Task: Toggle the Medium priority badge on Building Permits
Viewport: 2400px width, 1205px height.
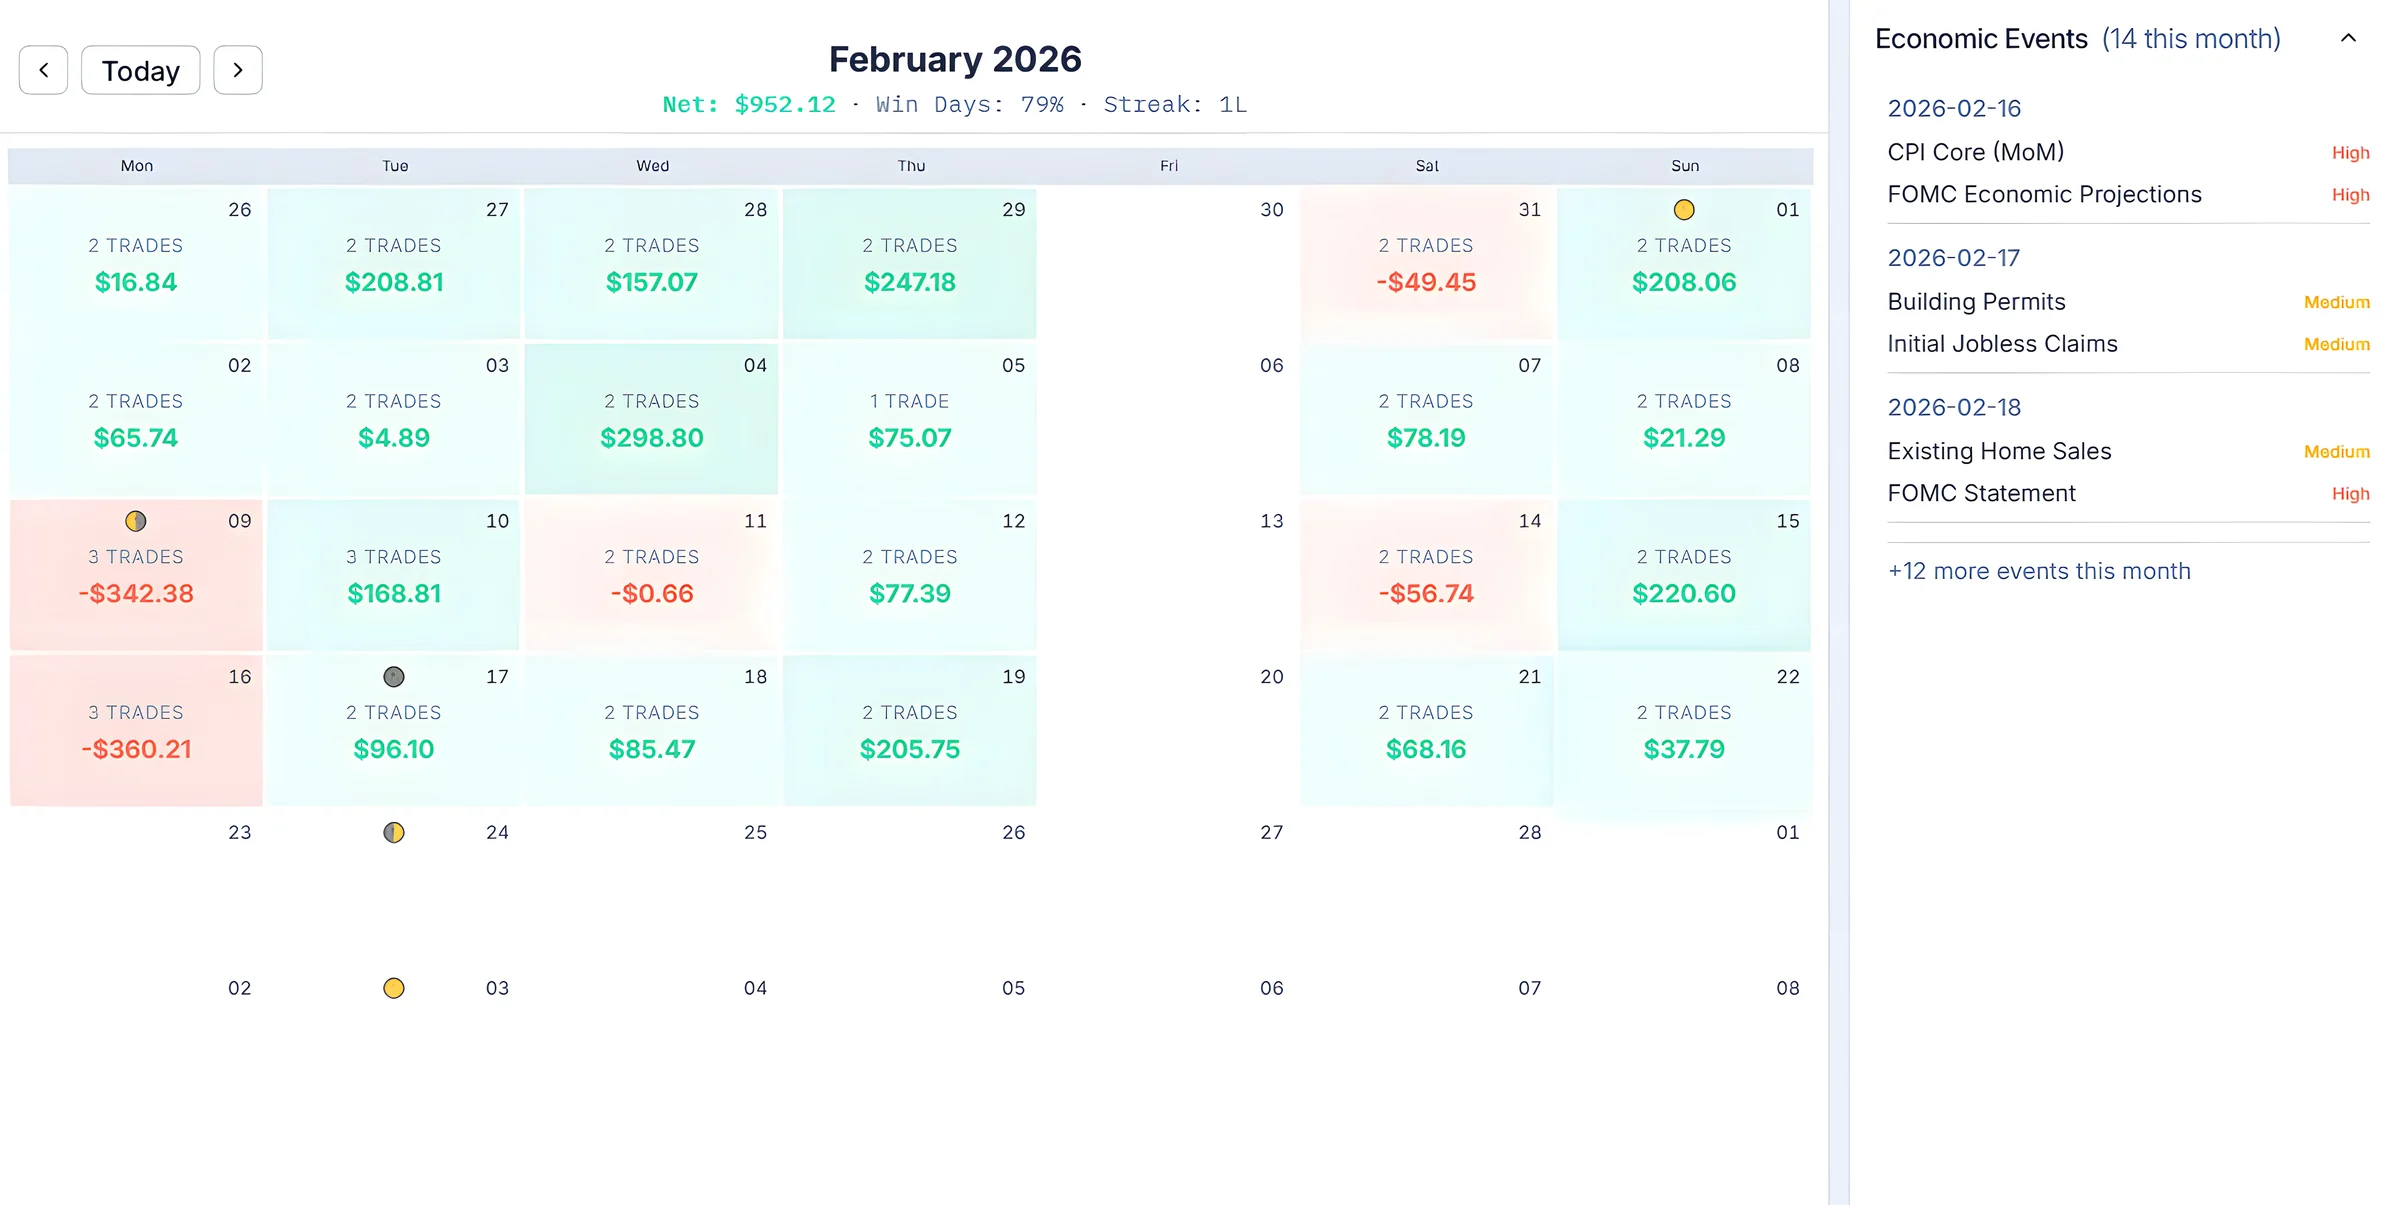Action: 2336,301
